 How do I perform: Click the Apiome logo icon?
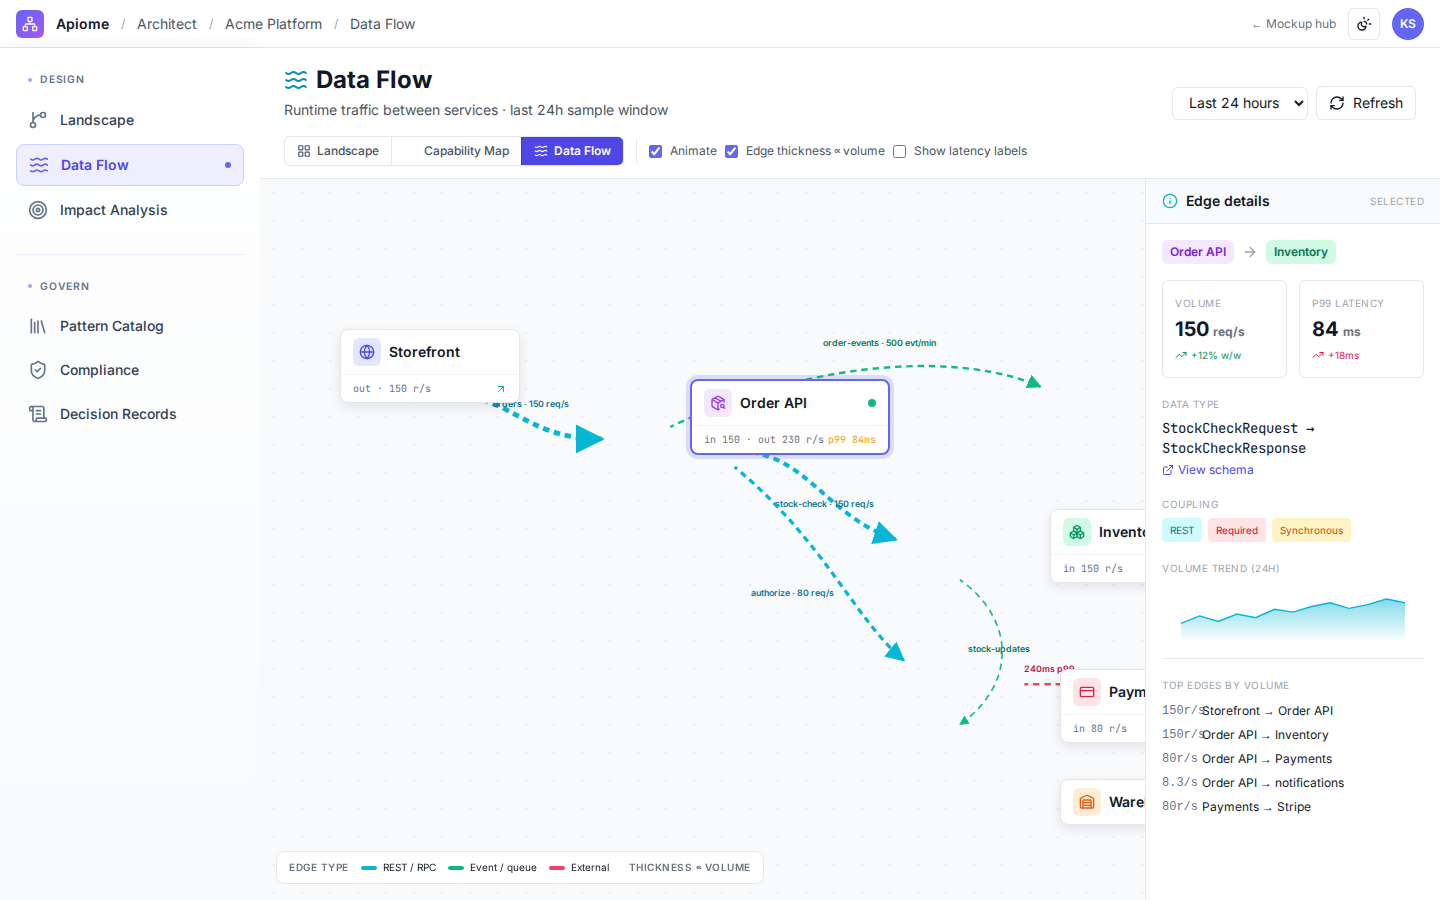(30, 24)
